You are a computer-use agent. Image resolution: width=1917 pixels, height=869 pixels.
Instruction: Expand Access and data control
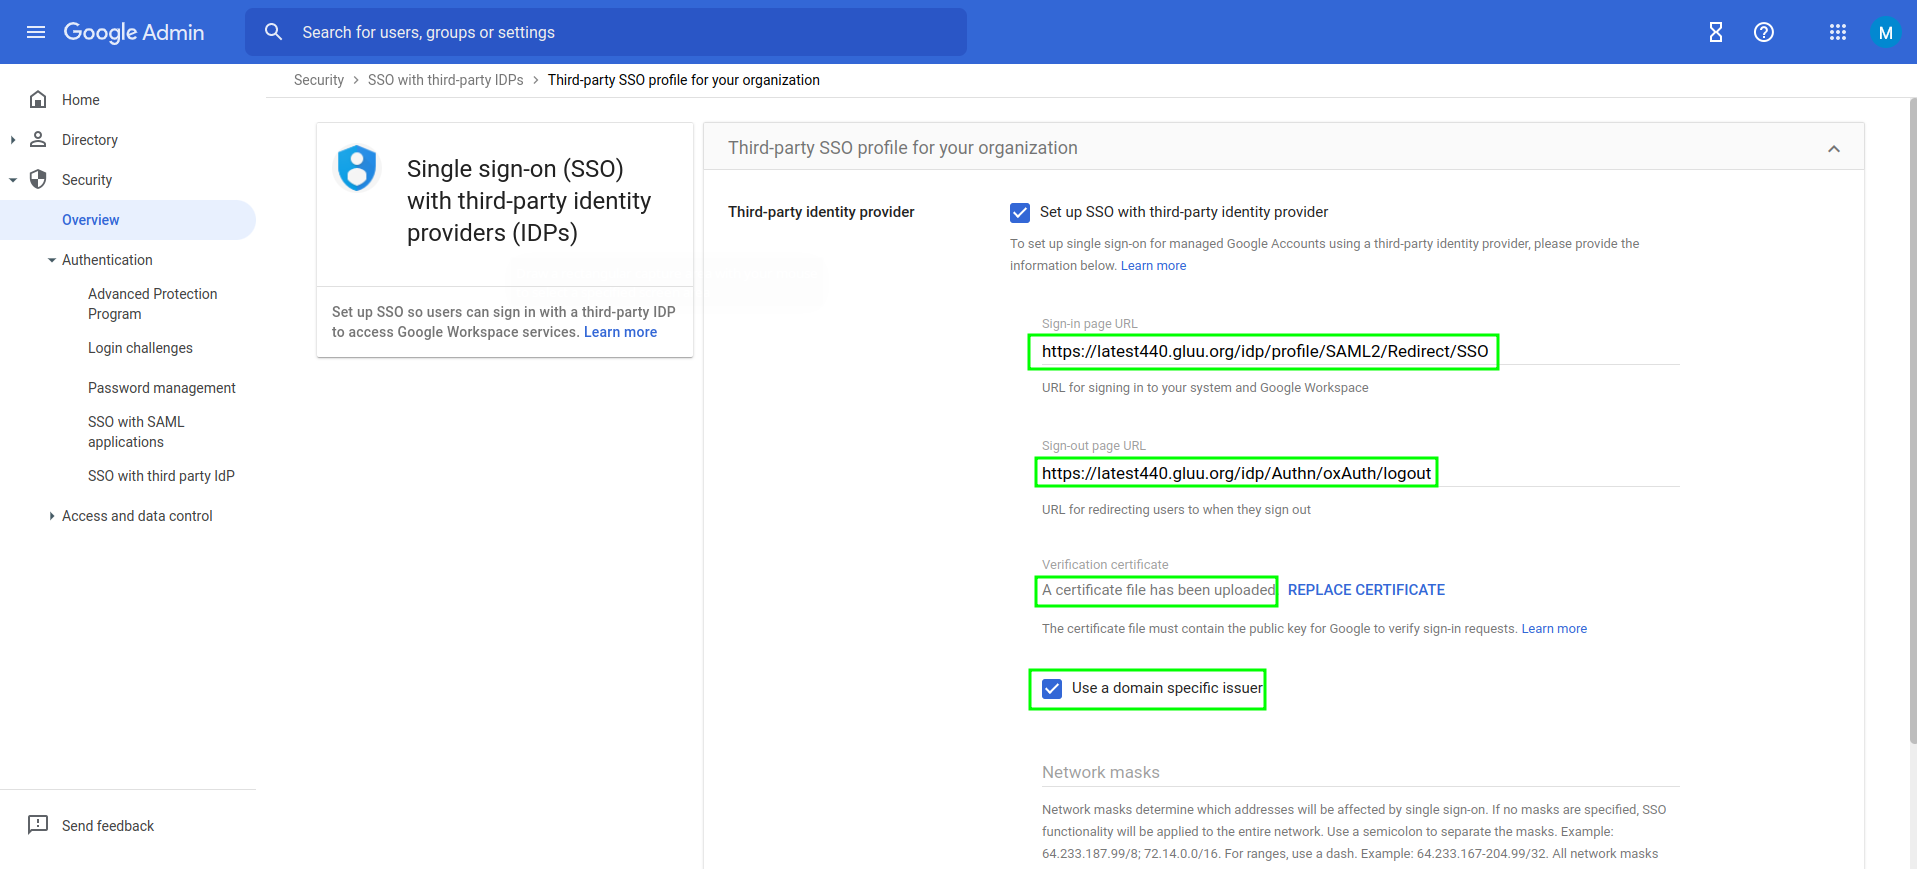(51, 516)
